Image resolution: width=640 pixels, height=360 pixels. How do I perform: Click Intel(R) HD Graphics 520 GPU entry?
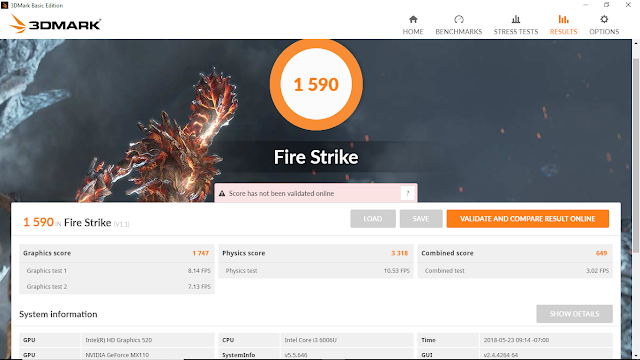tap(118, 340)
